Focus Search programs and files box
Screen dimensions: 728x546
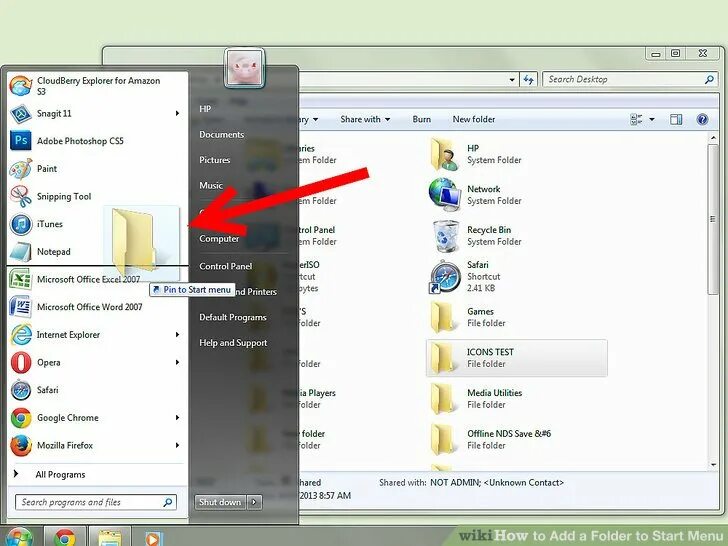click(x=96, y=502)
